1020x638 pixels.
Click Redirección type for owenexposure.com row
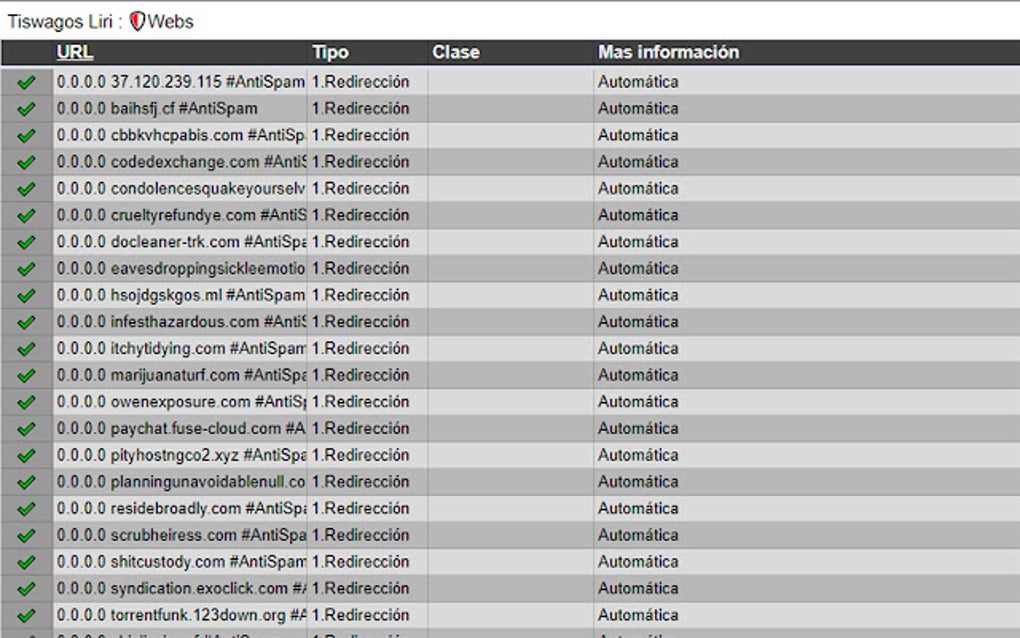pos(361,402)
